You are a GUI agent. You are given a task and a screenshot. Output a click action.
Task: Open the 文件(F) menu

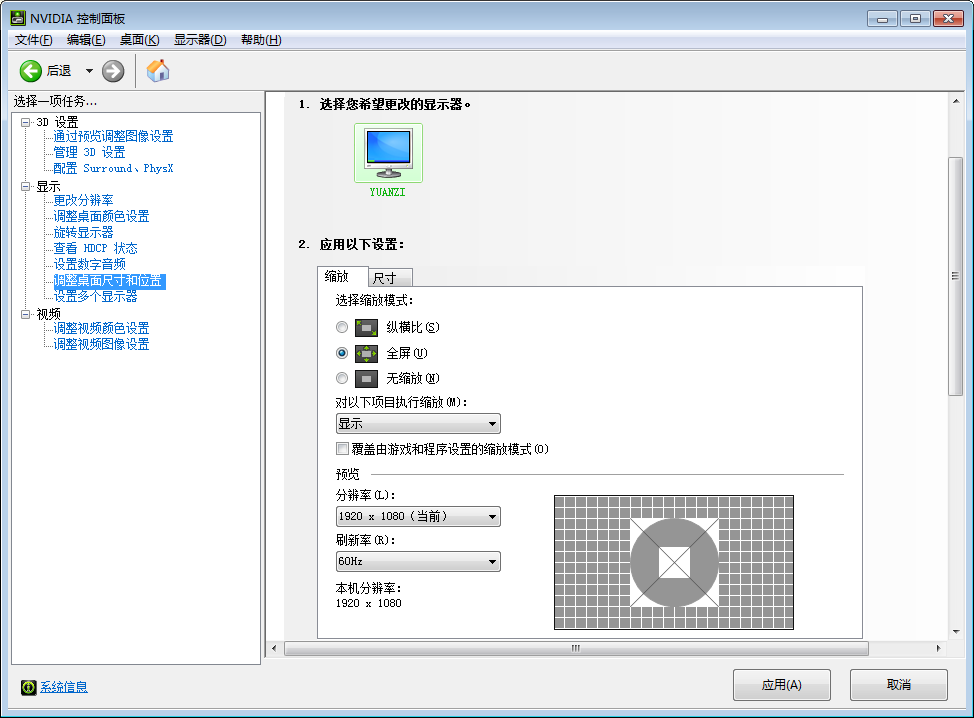pos(34,40)
